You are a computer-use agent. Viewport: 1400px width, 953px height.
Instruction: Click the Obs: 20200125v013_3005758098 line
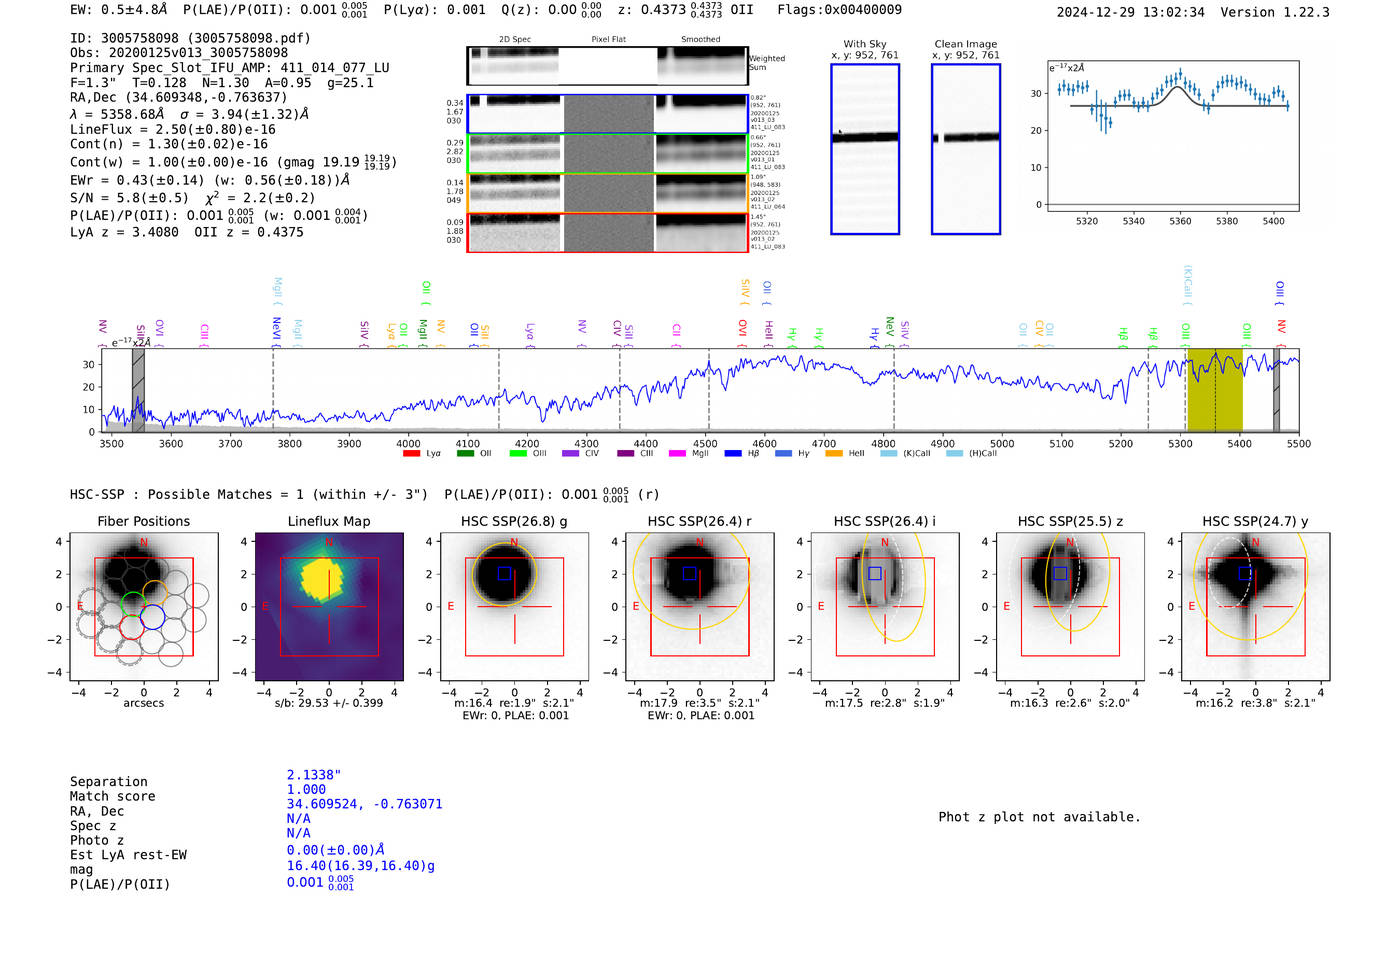click(179, 53)
